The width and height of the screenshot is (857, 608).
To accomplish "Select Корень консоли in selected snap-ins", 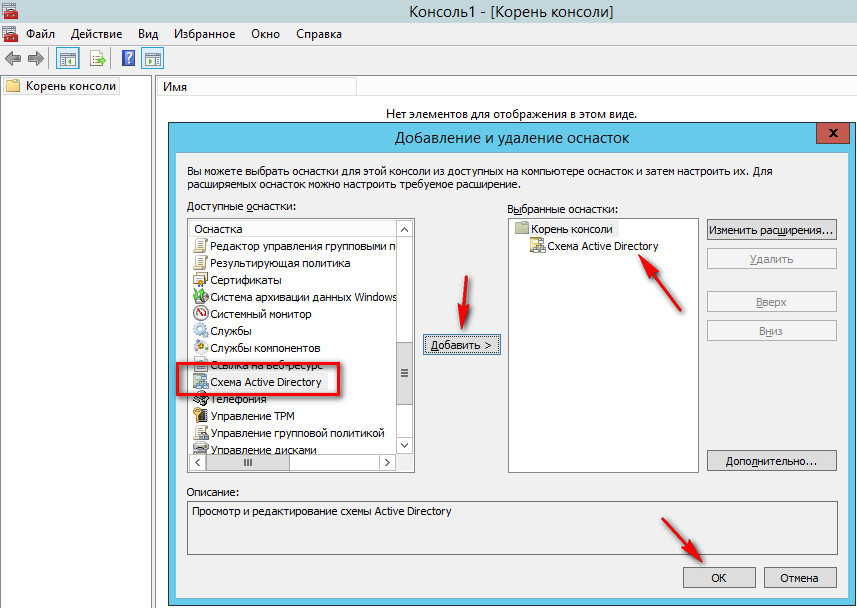I will pyautogui.click(x=572, y=229).
